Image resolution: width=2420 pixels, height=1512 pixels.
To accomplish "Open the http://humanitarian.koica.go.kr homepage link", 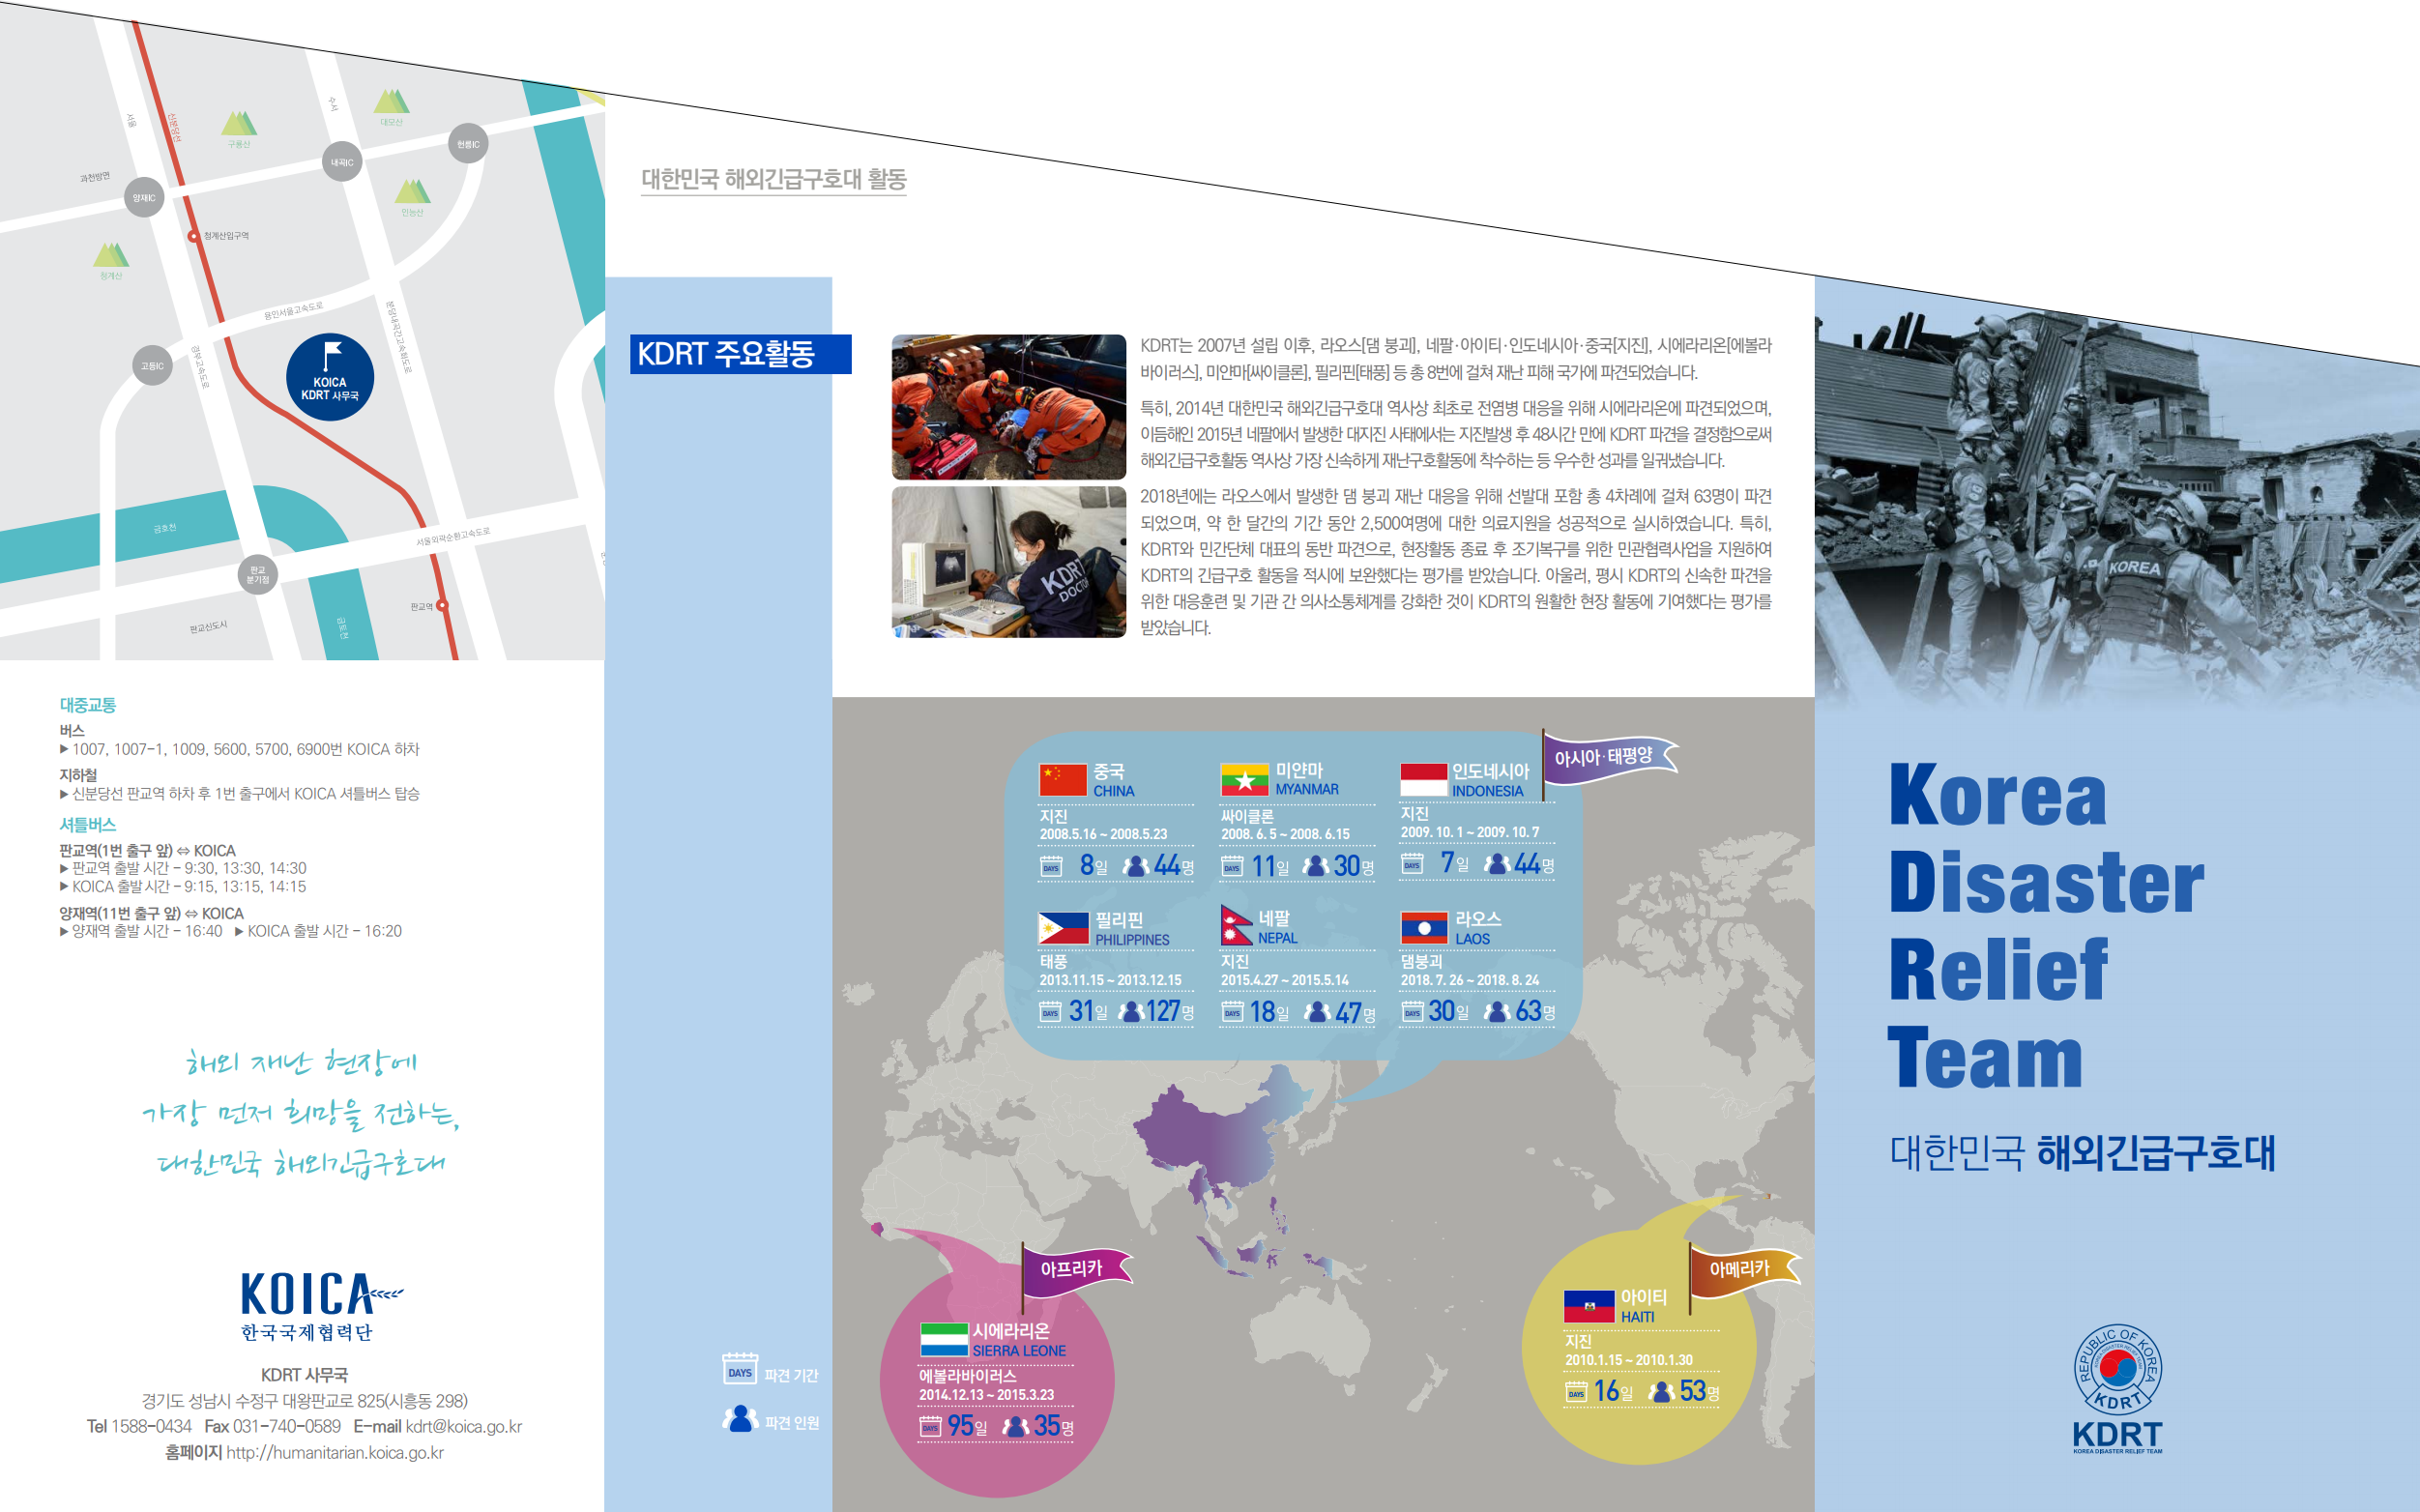I will (x=334, y=1452).
